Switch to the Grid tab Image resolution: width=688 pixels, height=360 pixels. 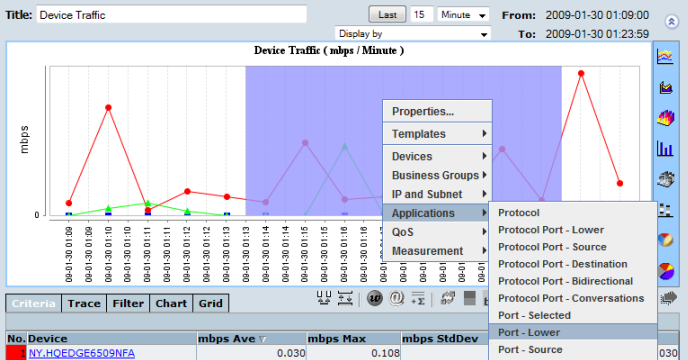(211, 303)
